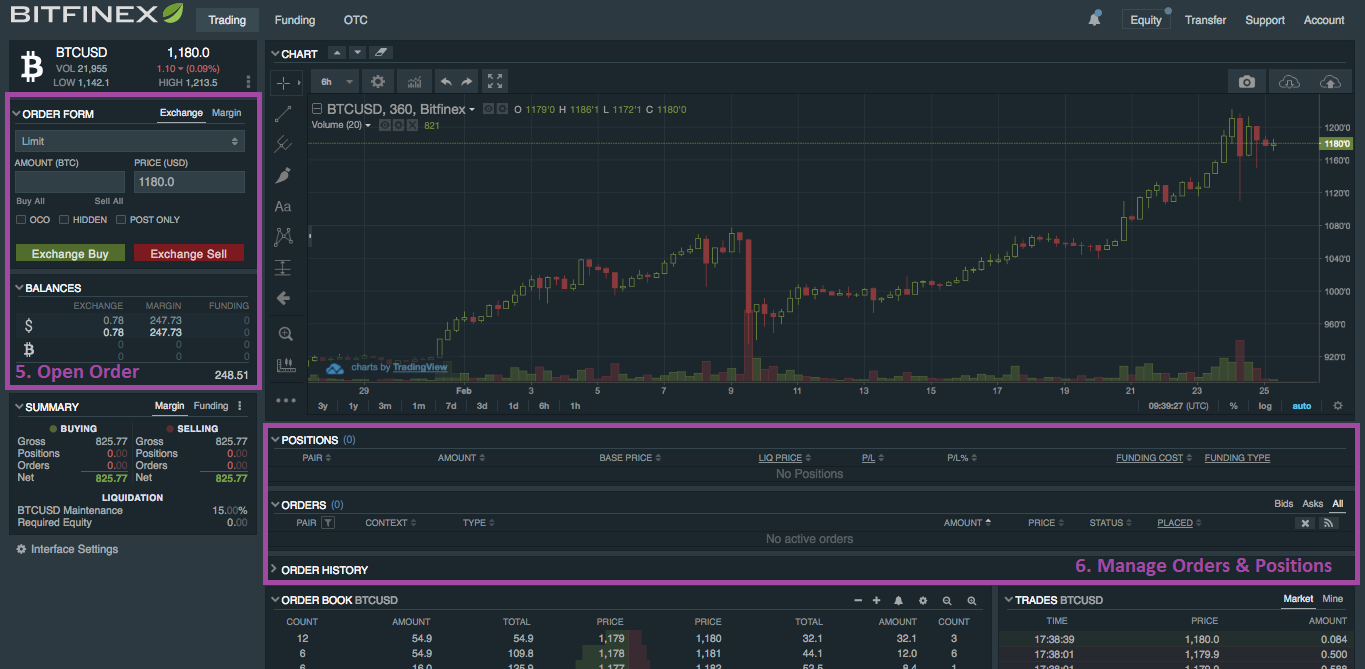Select the long position measurement tool
Viewport: 1365px width, 669px height.
pos(284,268)
